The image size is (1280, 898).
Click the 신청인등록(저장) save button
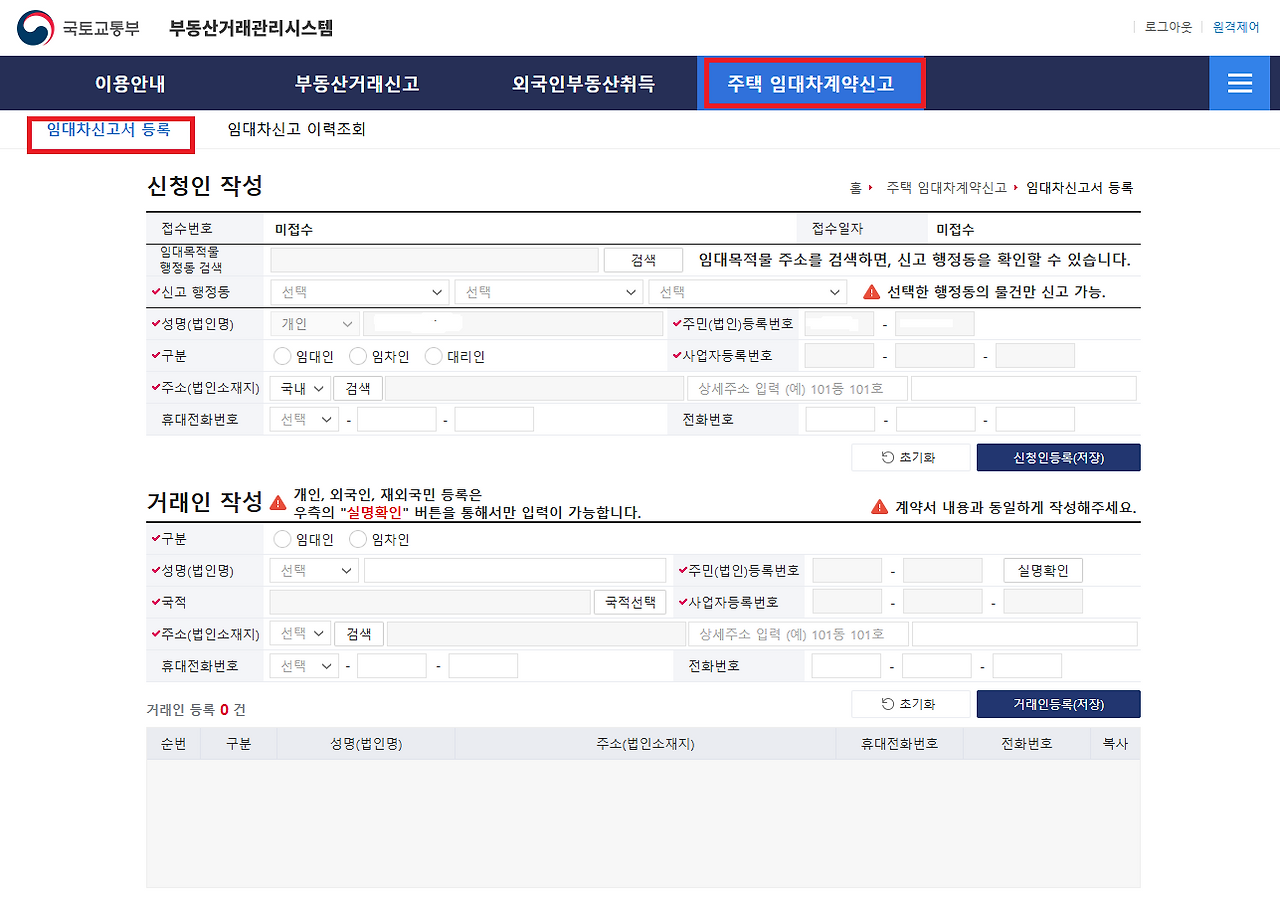(1058, 456)
